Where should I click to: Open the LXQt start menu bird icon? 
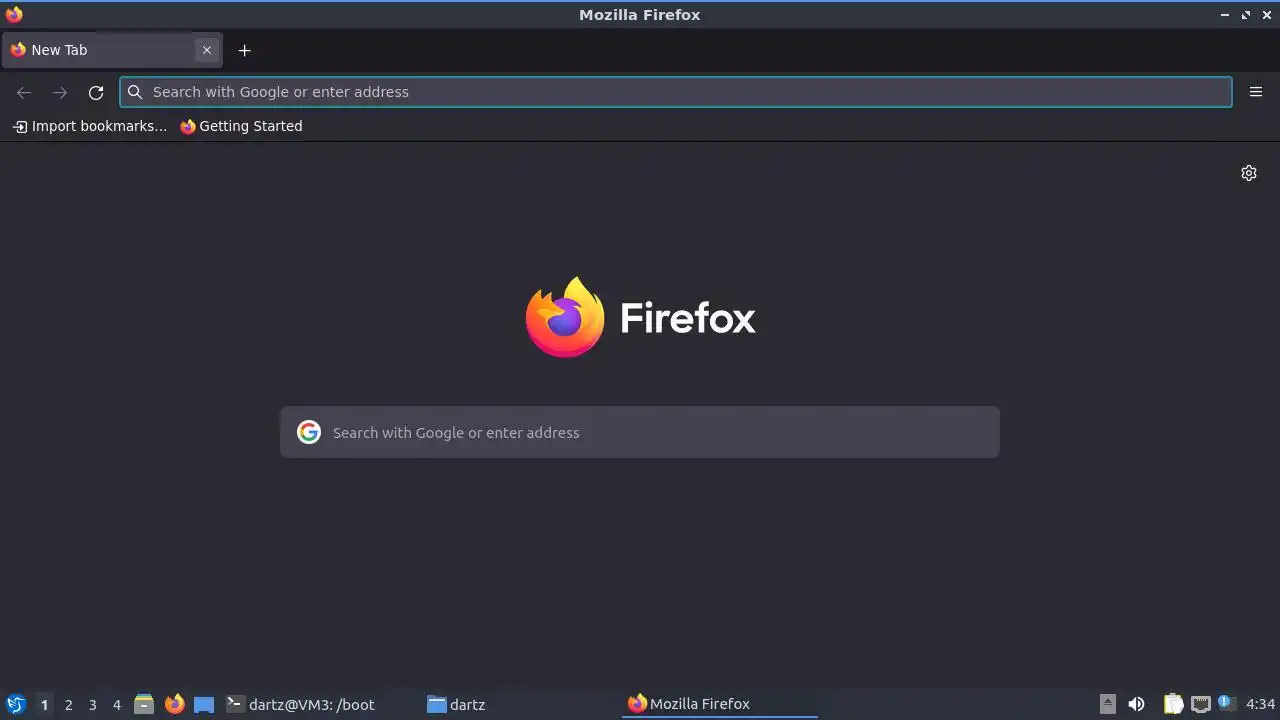coord(15,704)
